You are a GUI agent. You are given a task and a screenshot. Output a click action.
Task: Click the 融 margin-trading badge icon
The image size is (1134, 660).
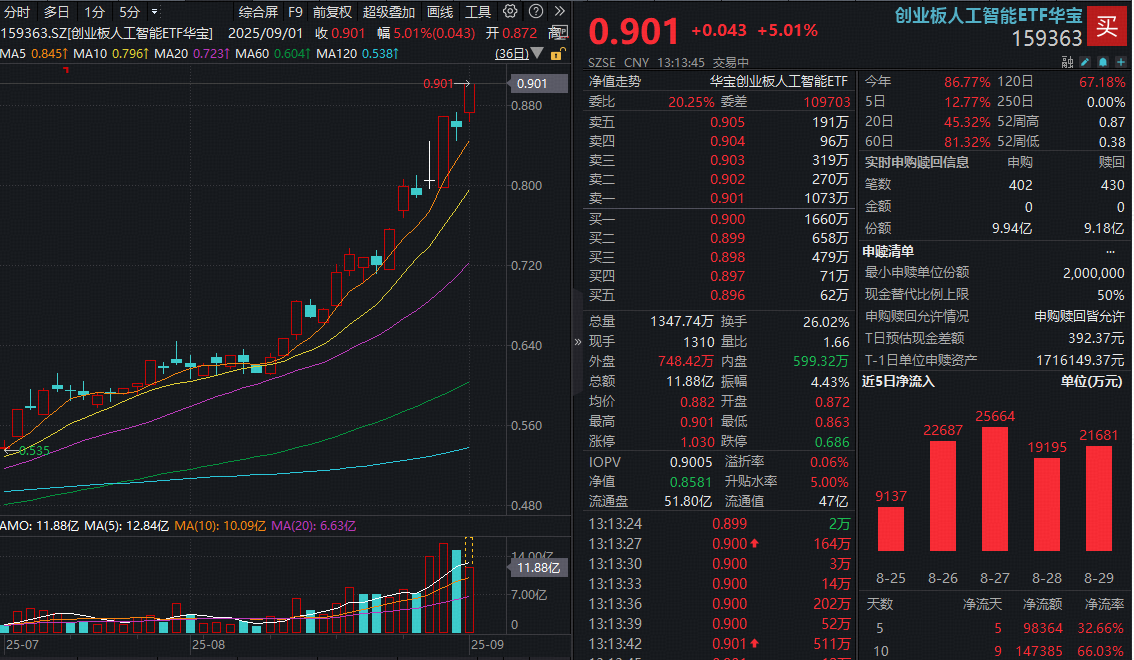tap(1068, 61)
